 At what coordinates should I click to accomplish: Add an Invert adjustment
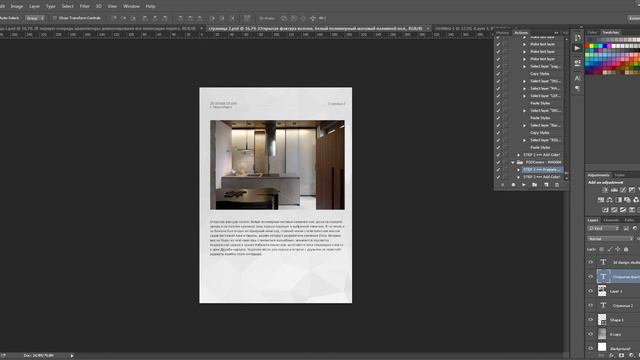(x=605, y=210)
